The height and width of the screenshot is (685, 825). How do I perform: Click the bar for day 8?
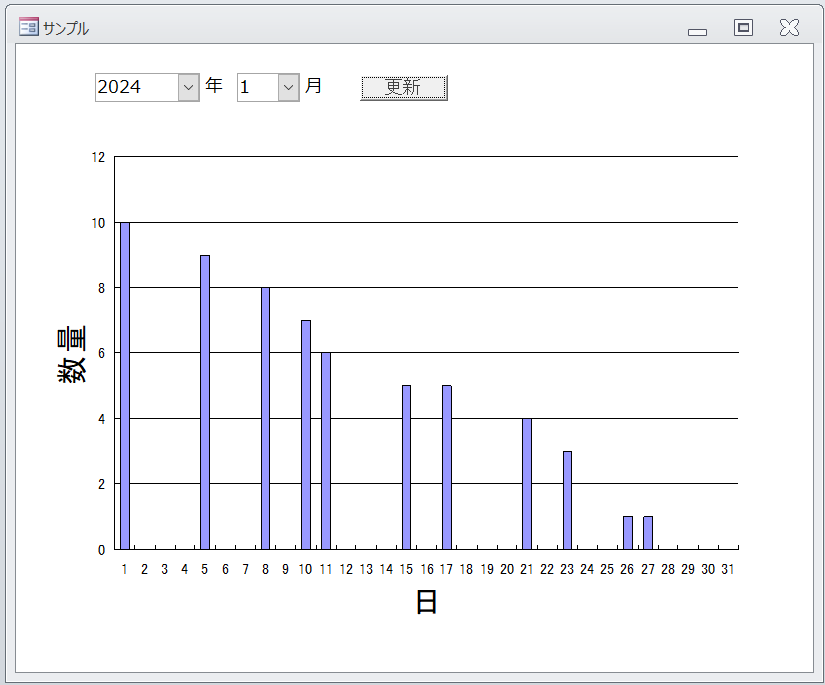pos(265,418)
